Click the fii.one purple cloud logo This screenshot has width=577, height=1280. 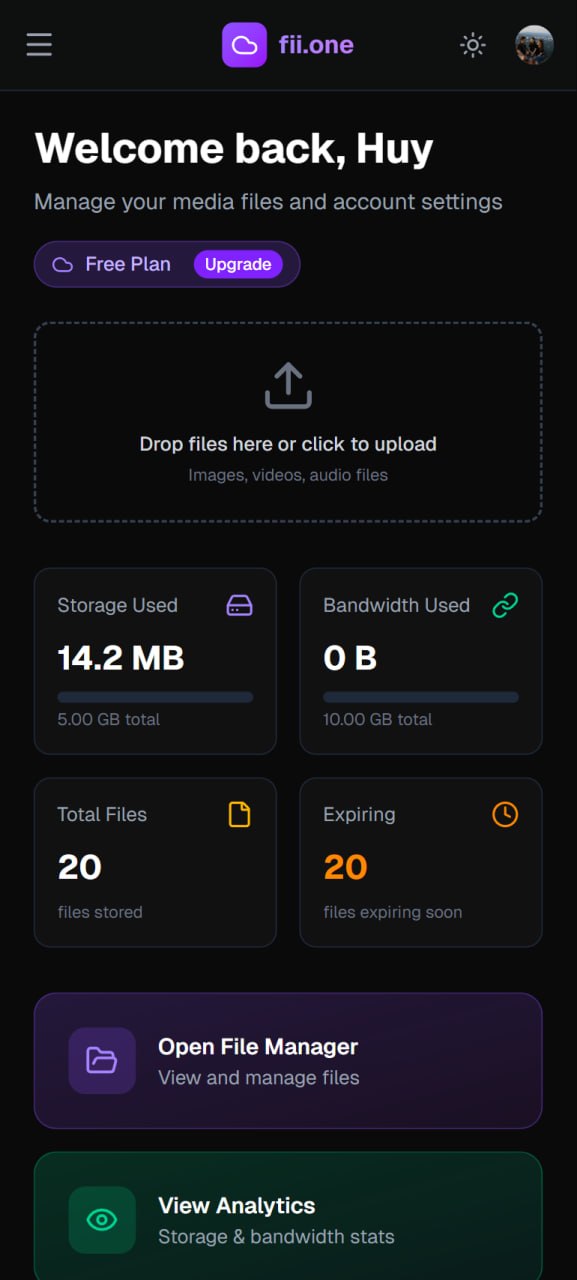point(244,45)
